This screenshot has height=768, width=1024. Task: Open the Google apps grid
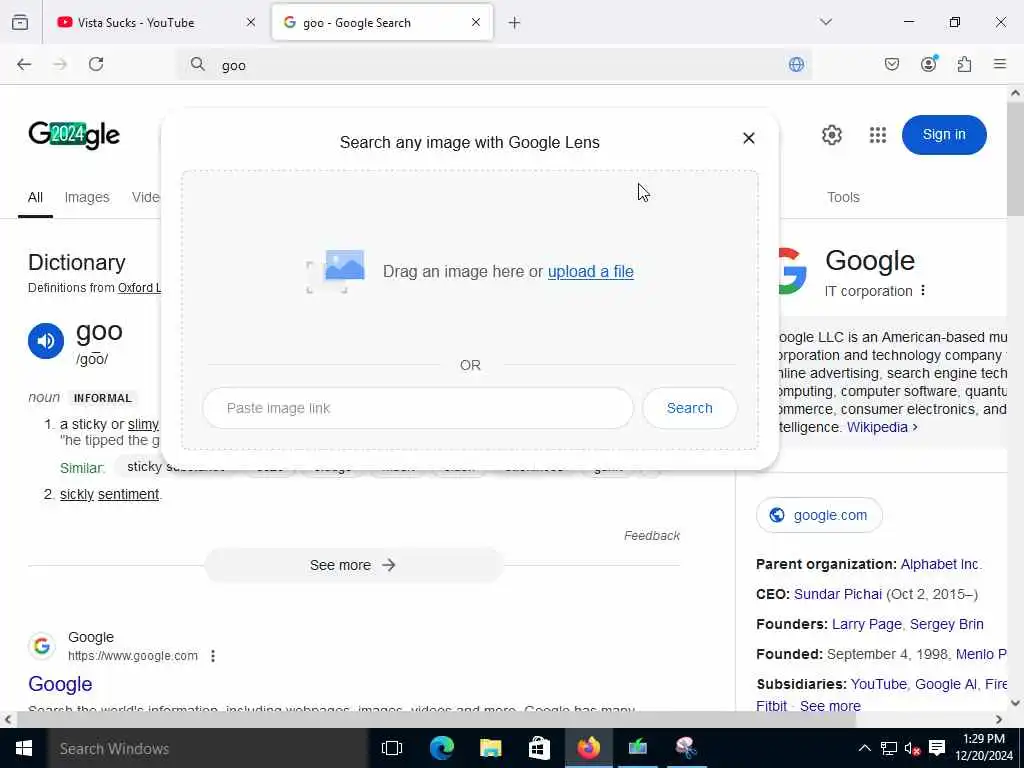coord(878,135)
